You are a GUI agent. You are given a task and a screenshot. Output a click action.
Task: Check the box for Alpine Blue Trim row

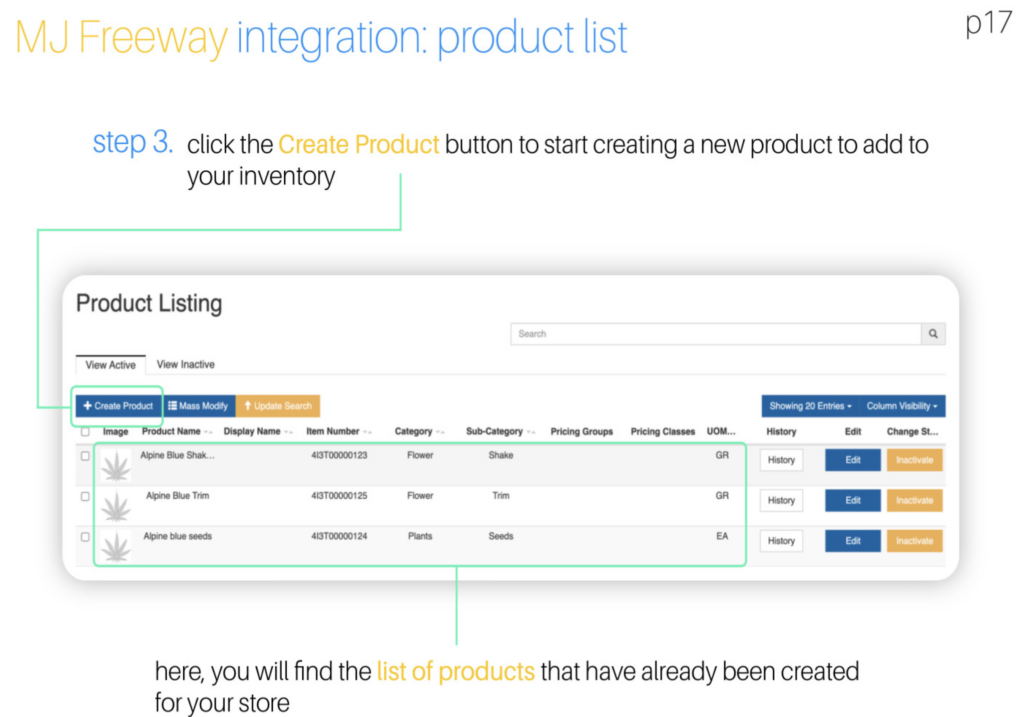[x=85, y=496]
